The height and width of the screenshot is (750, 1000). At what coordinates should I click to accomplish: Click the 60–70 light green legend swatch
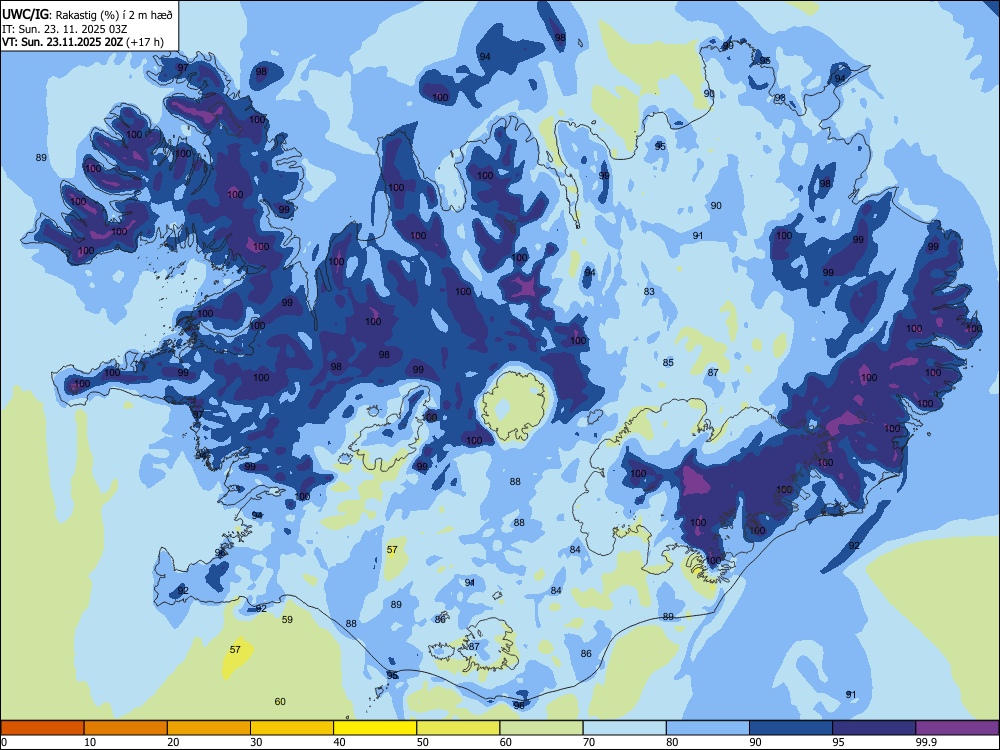pyautogui.click(x=541, y=728)
